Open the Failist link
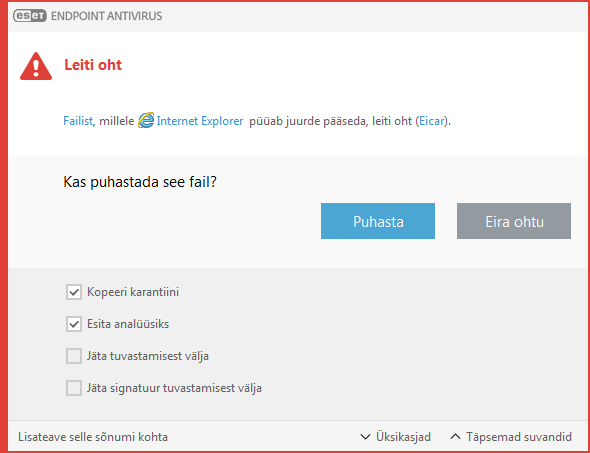 point(78,121)
